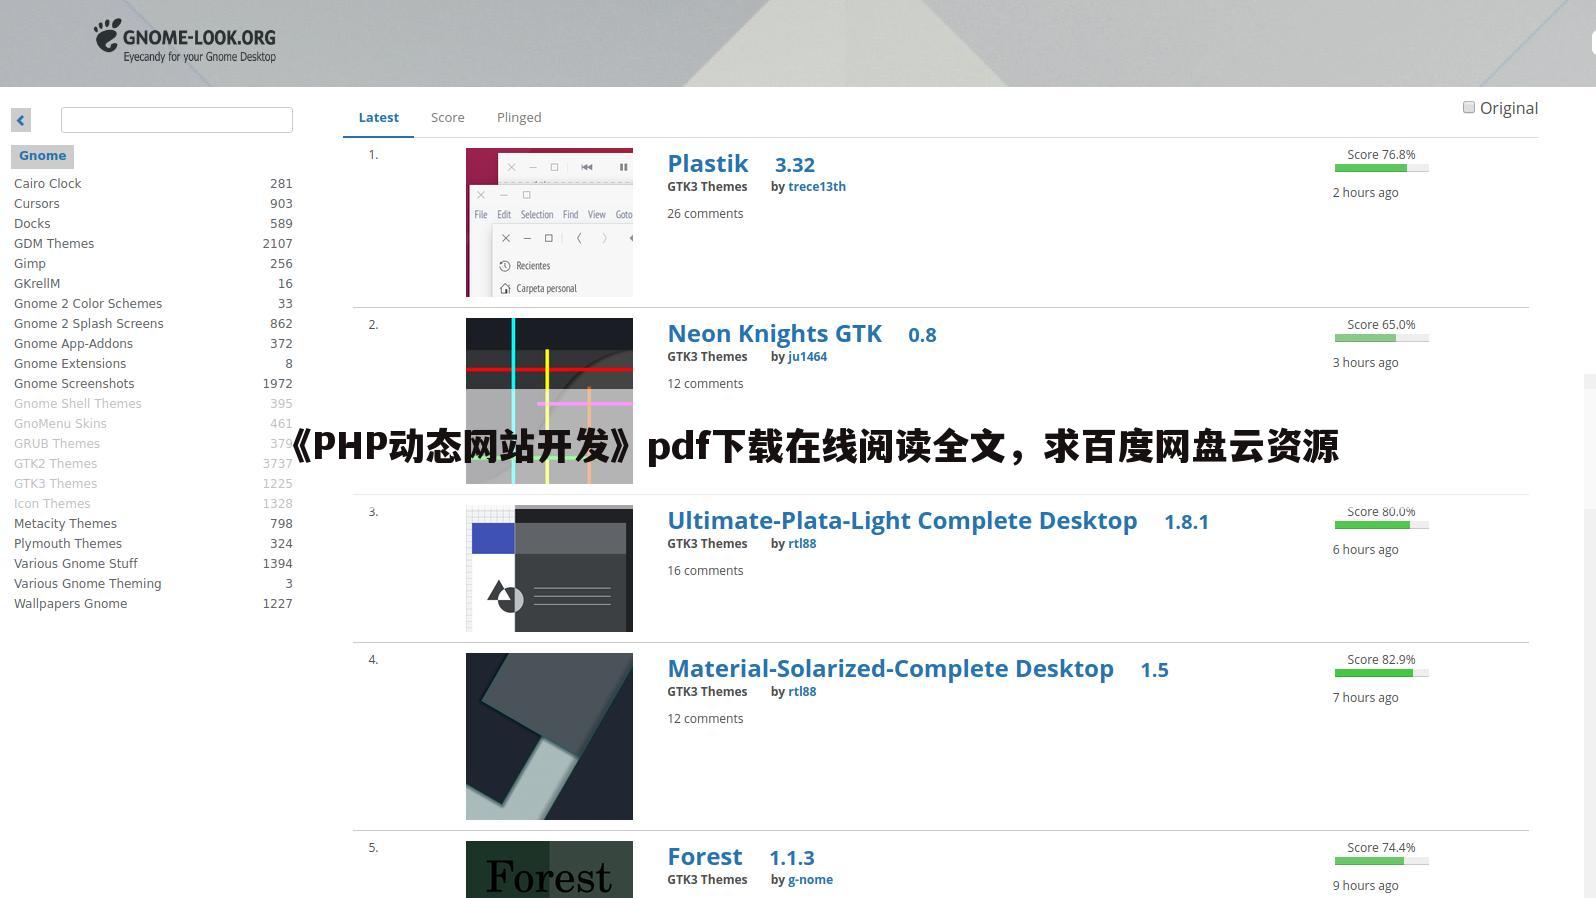
Task: Click Material-Solarized's 82.9% score bar
Action: [x=1381, y=673]
